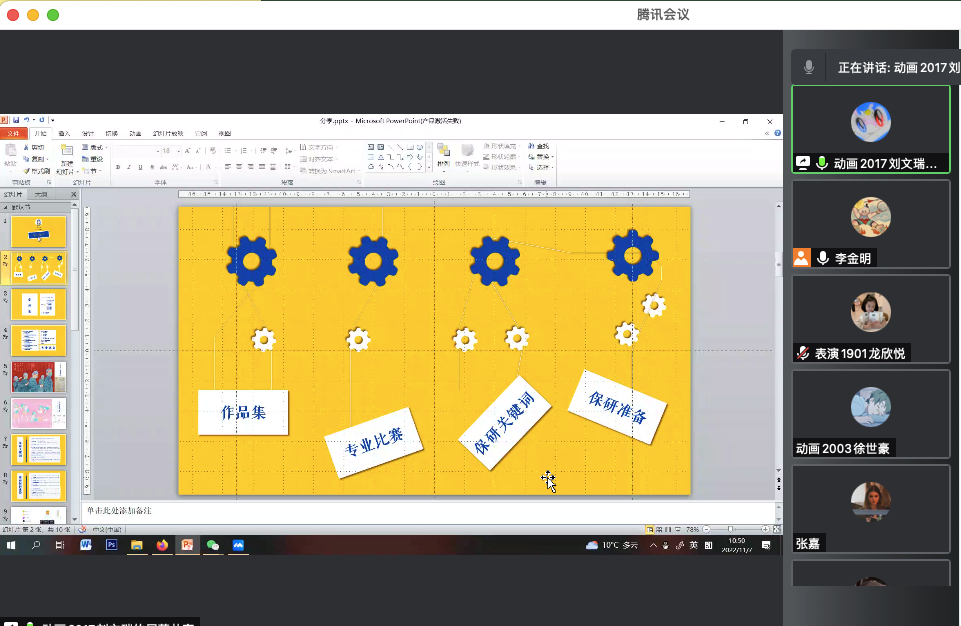Click the New Slide icon in ribbon
The width and height of the screenshot is (961, 626).
tap(66, 153)
